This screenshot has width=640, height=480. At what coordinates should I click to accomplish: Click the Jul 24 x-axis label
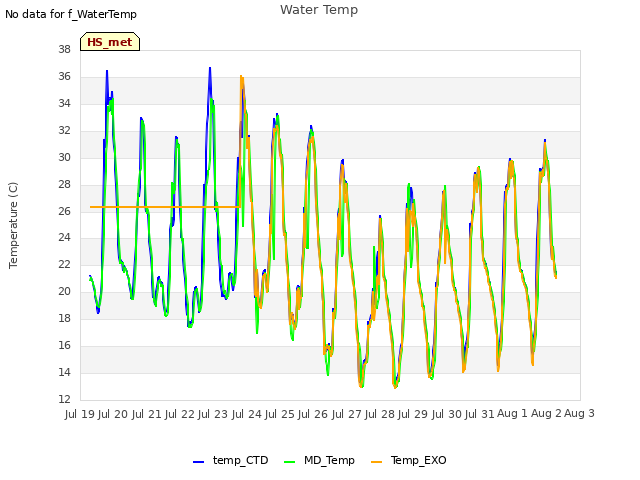click(x=247, y=414)
